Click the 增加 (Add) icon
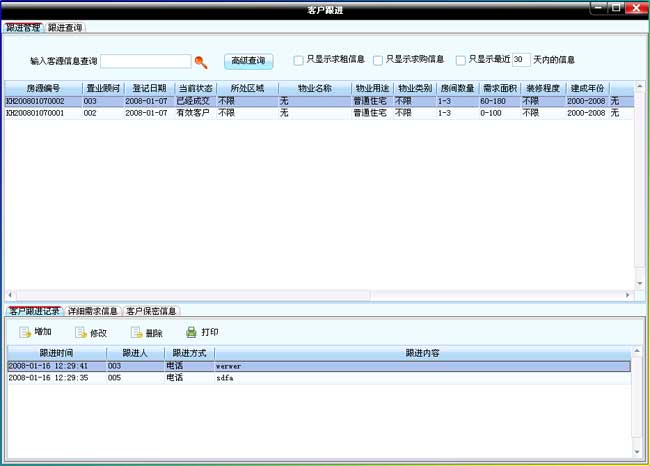Image resolution: width=650 pixels, height=466 pixels. (25, 332)
